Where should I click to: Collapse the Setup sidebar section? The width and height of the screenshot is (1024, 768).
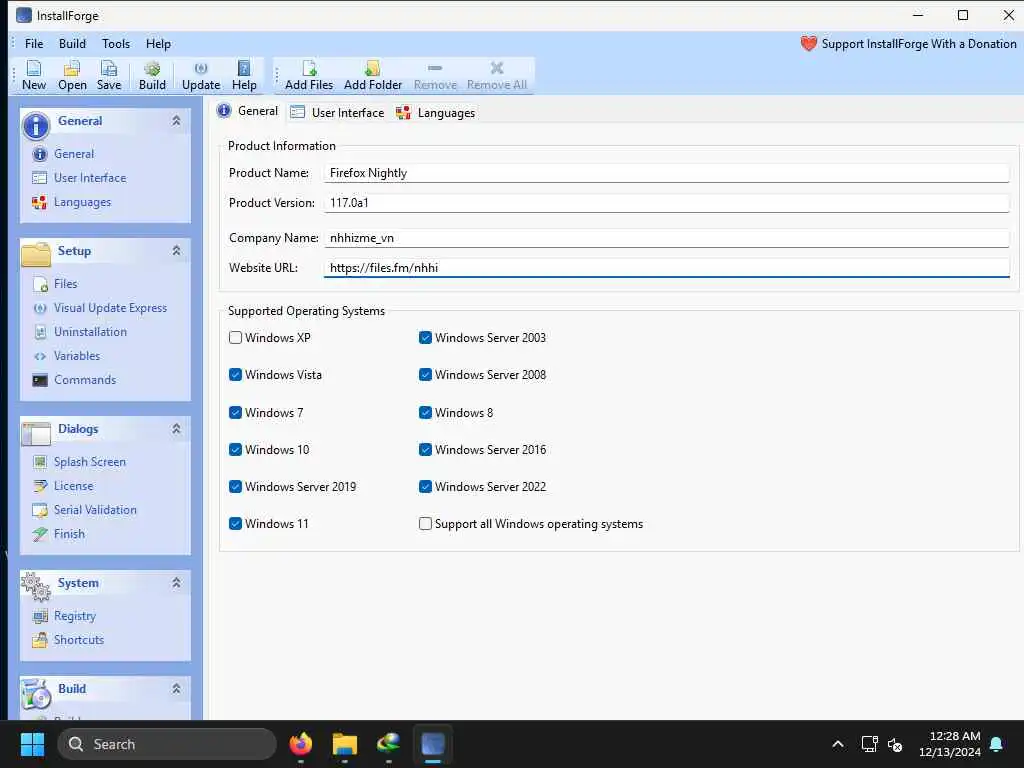tap(176, 251)
